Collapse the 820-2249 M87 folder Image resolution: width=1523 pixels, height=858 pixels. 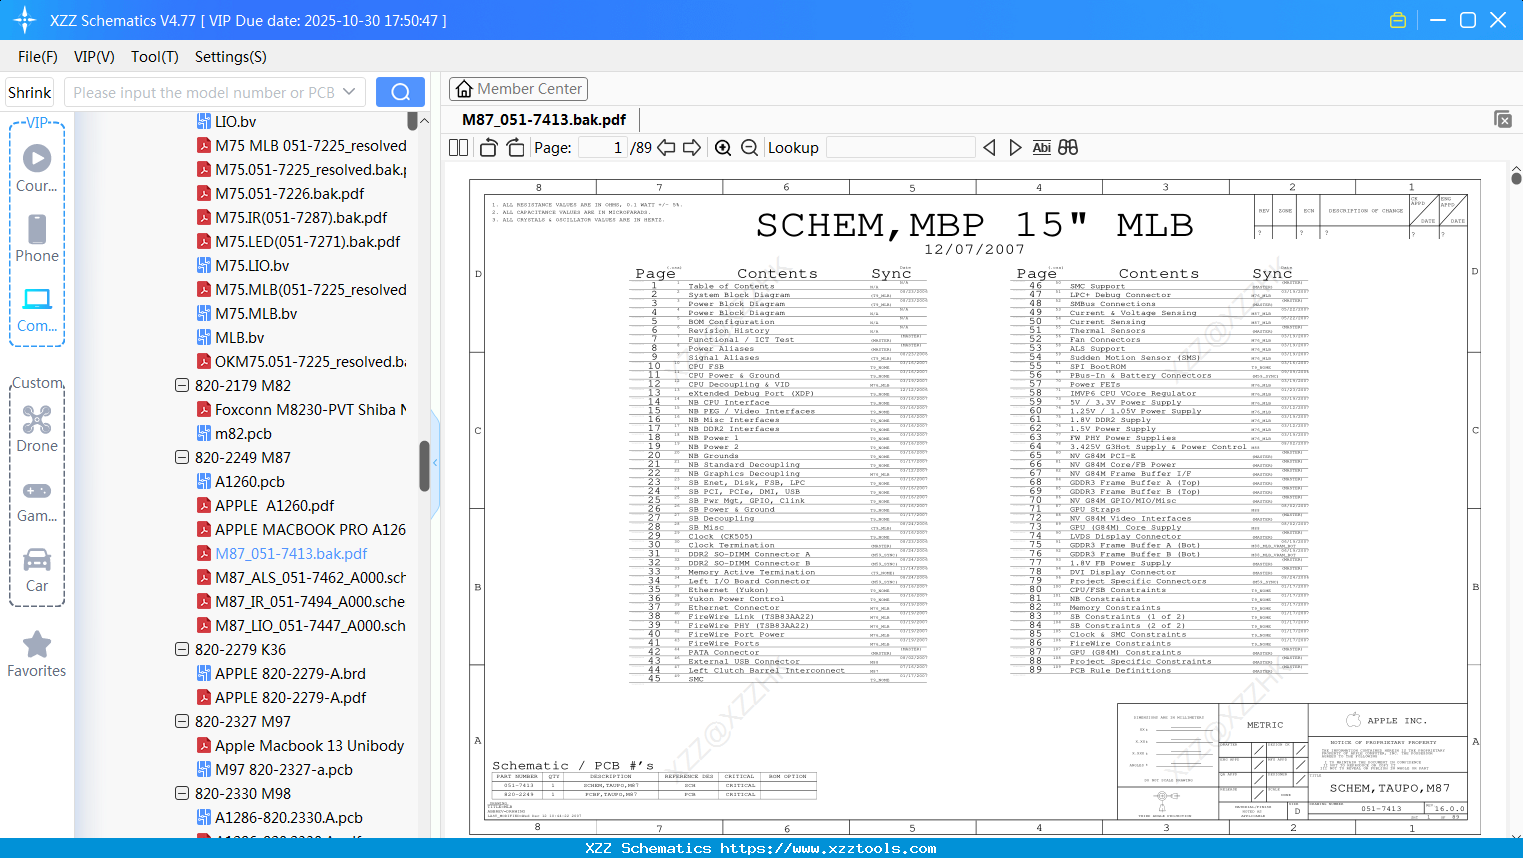pos(182,457)
